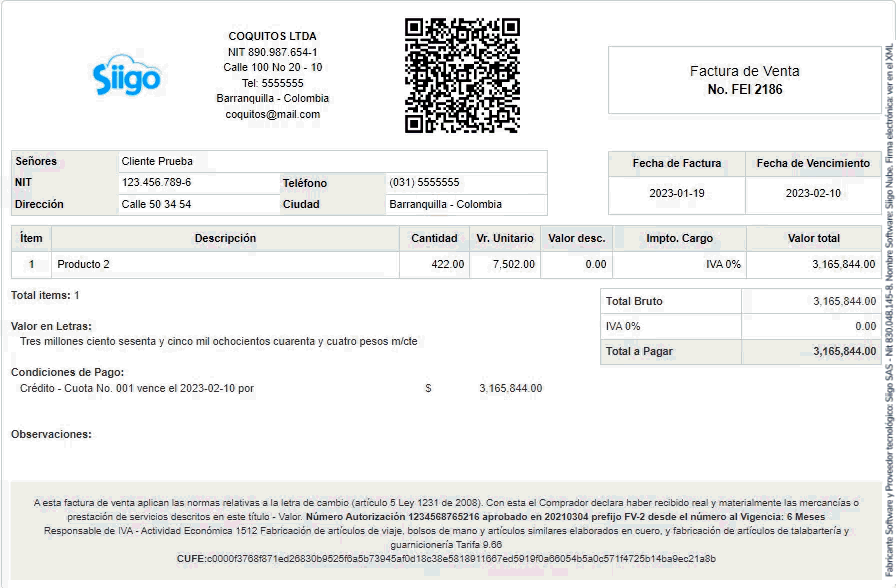Click the Observaciones heading

pyautogui.click(x=51, y=434)
